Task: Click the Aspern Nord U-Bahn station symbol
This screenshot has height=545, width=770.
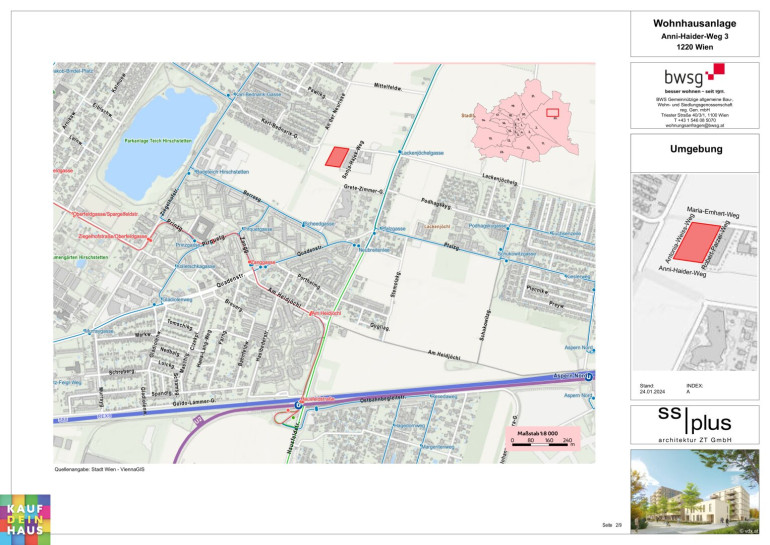Action: [590, 377]
